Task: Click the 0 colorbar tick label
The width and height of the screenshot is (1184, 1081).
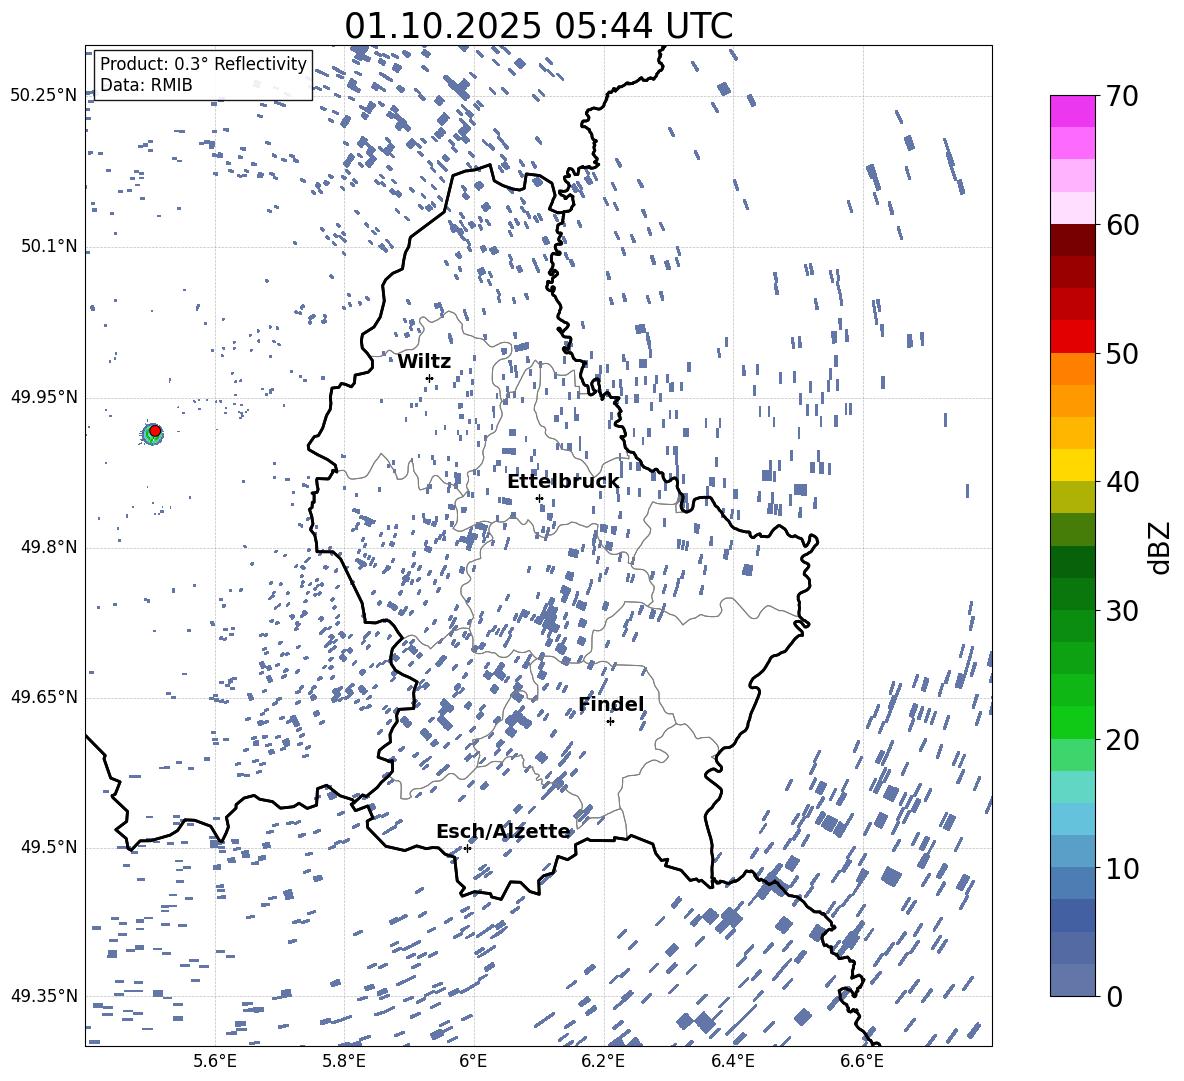Action: click(1114, 996)
